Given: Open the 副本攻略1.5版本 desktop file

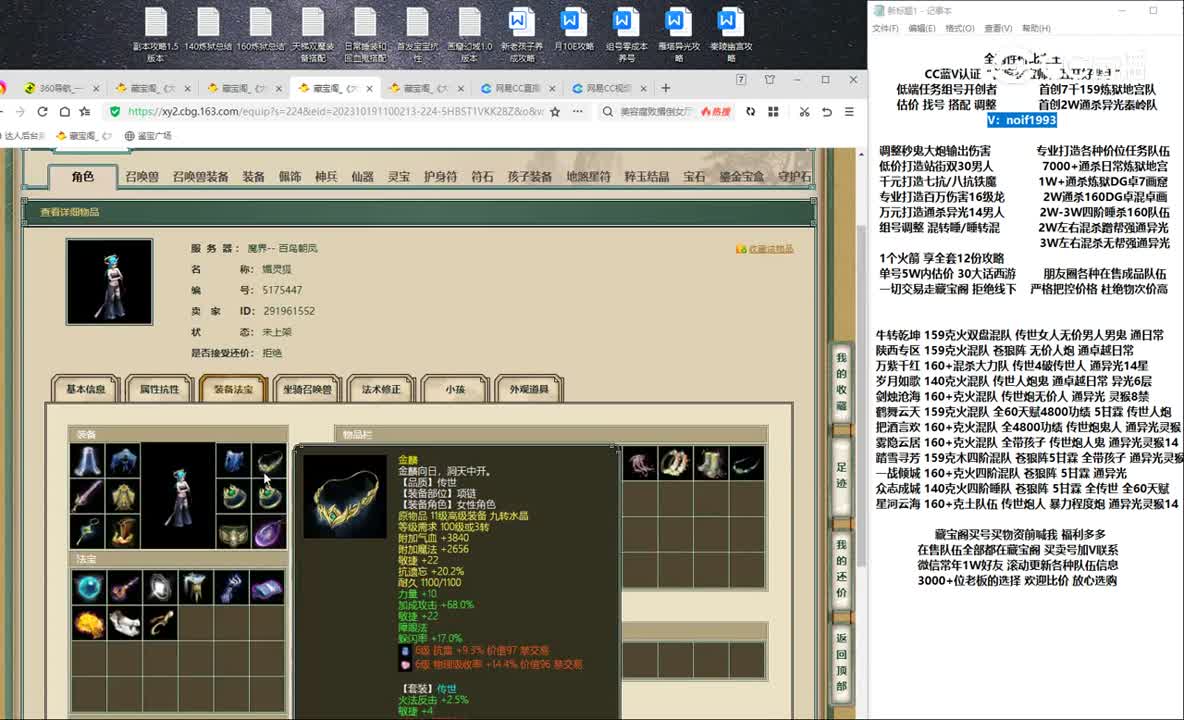Looking at the screenshot, I should (x=156, y=34).
